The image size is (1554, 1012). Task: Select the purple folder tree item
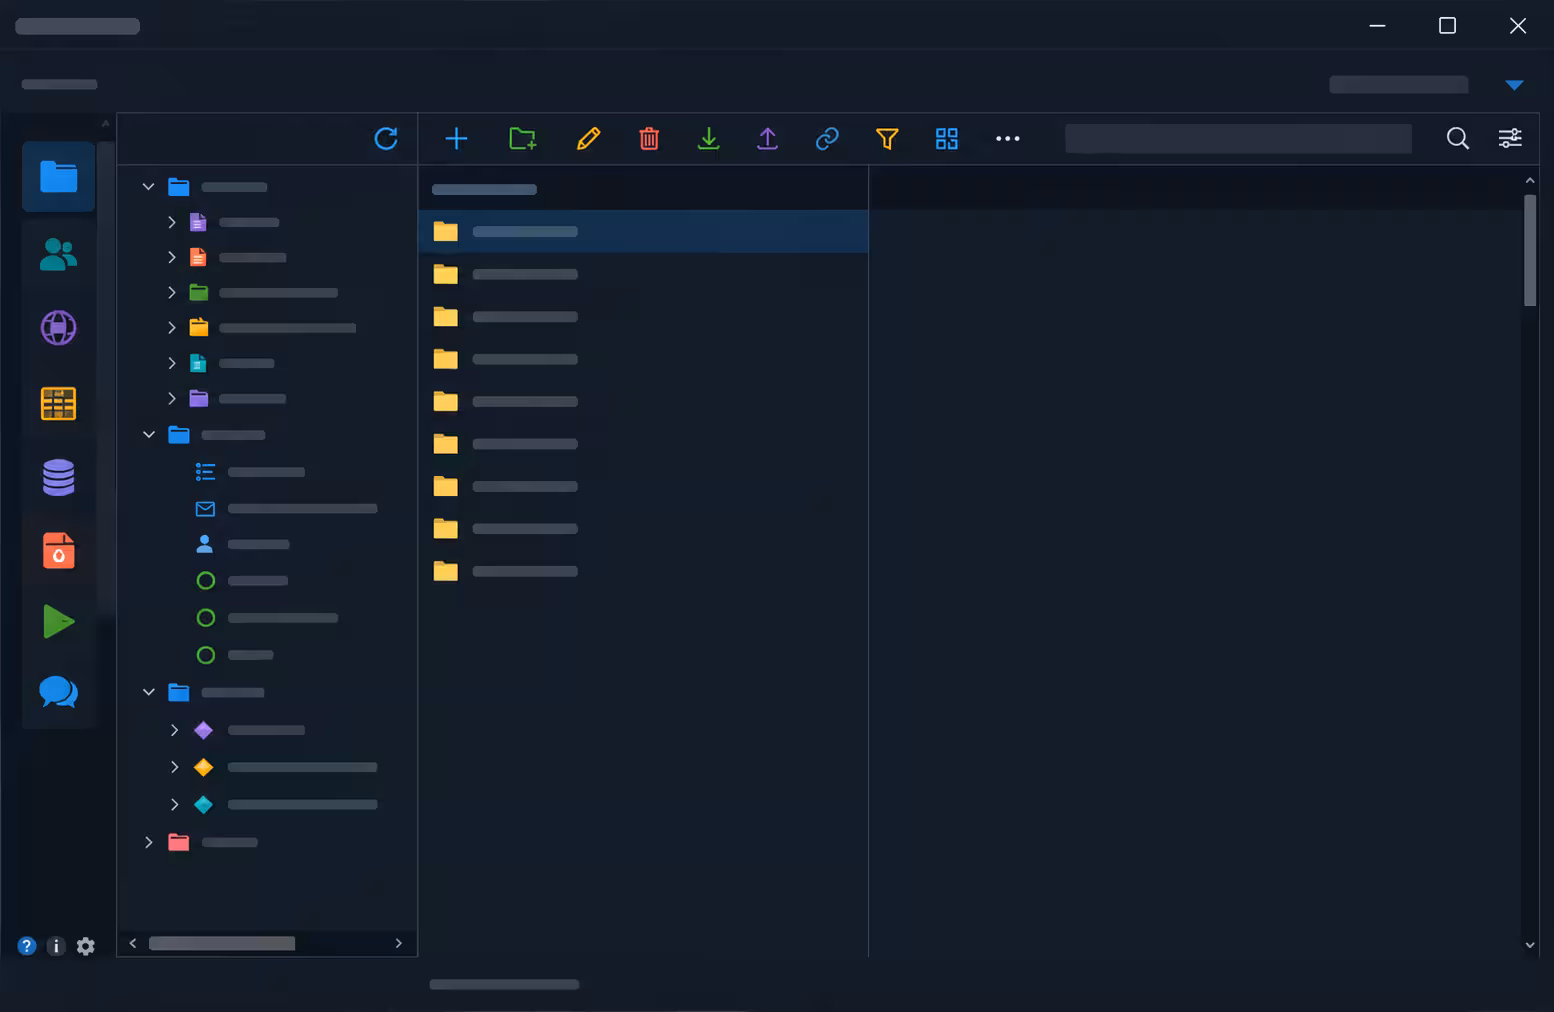237,398
